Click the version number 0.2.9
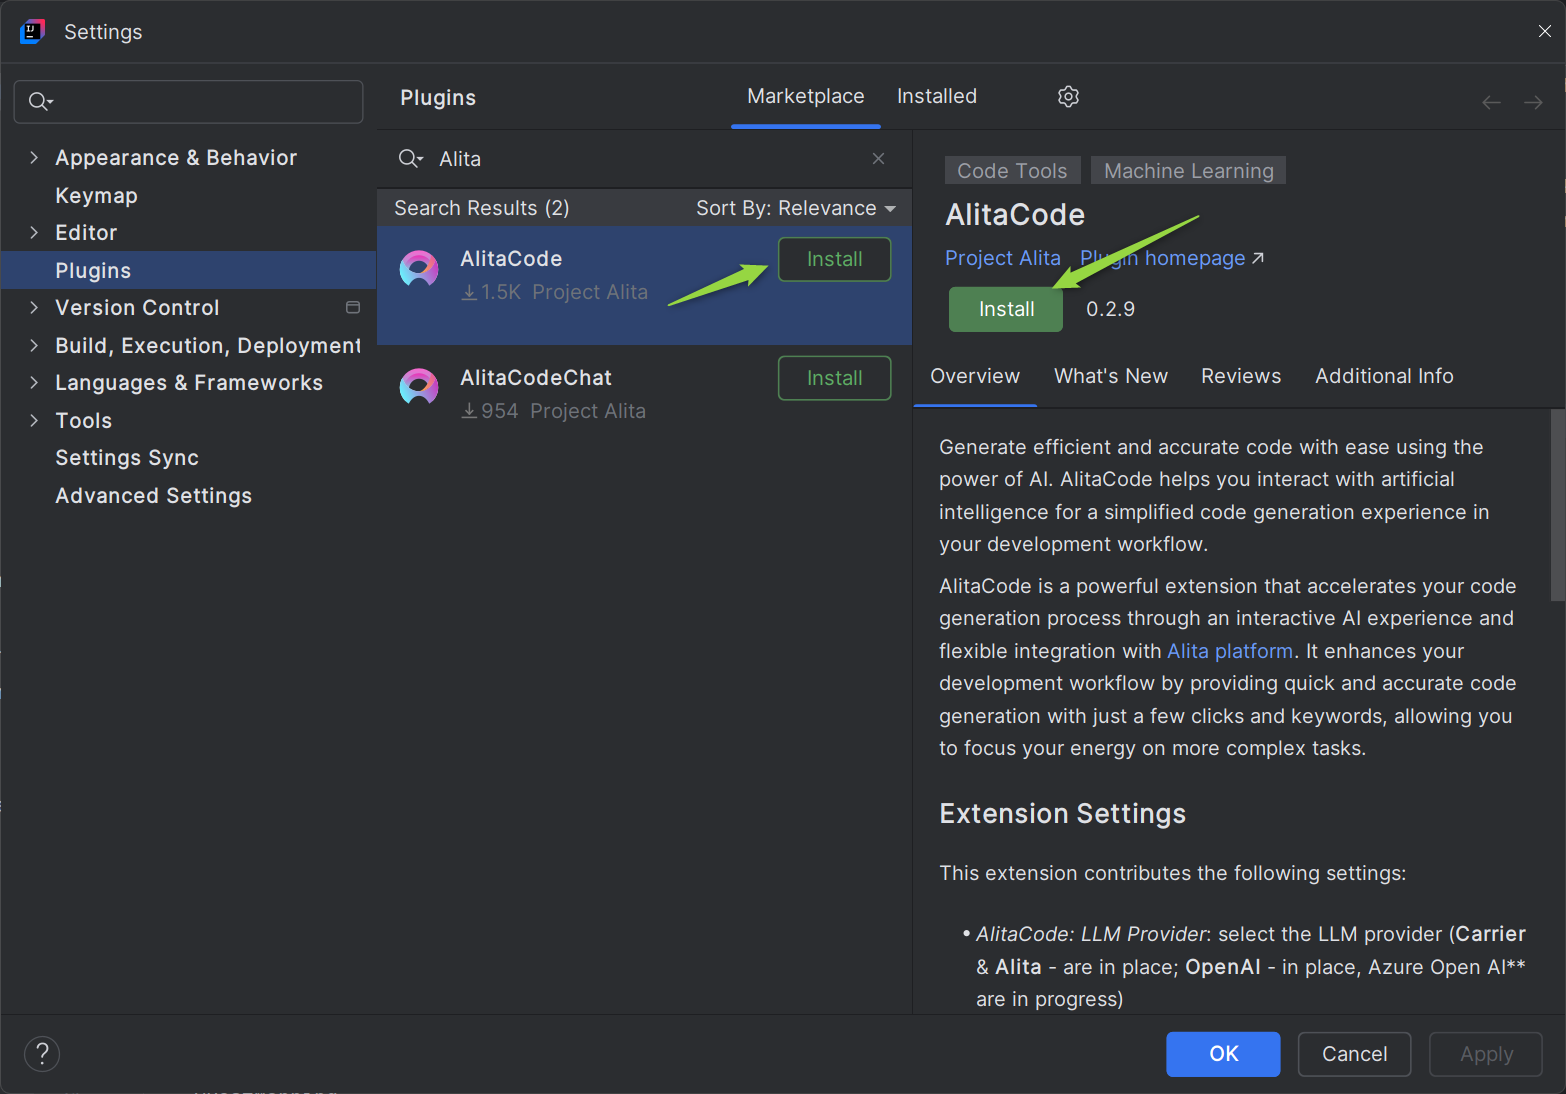Viewport: 1566px width, 1094px height. click(1110, 309)
